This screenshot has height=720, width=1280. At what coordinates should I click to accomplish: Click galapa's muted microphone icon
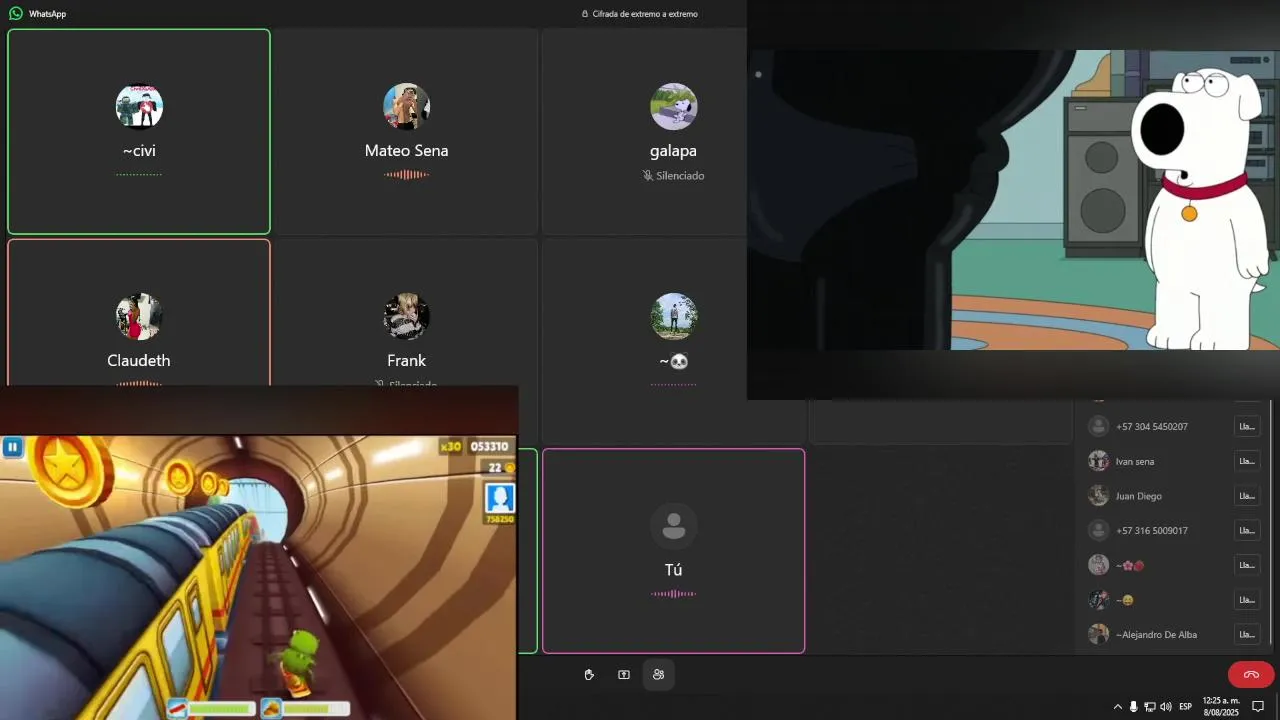coord(648,175)
